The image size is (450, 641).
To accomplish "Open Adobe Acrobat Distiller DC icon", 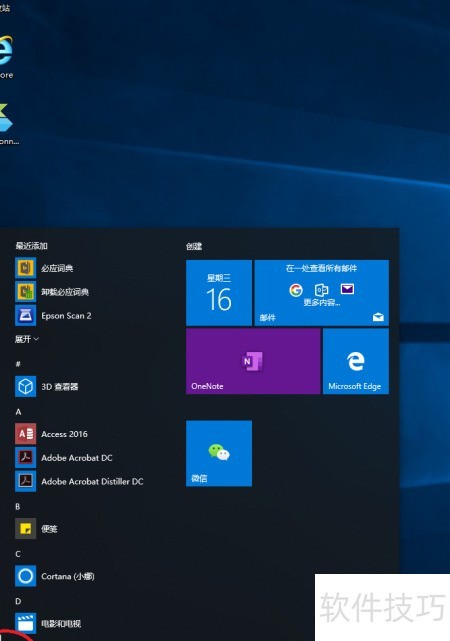I will coord(25,481).
